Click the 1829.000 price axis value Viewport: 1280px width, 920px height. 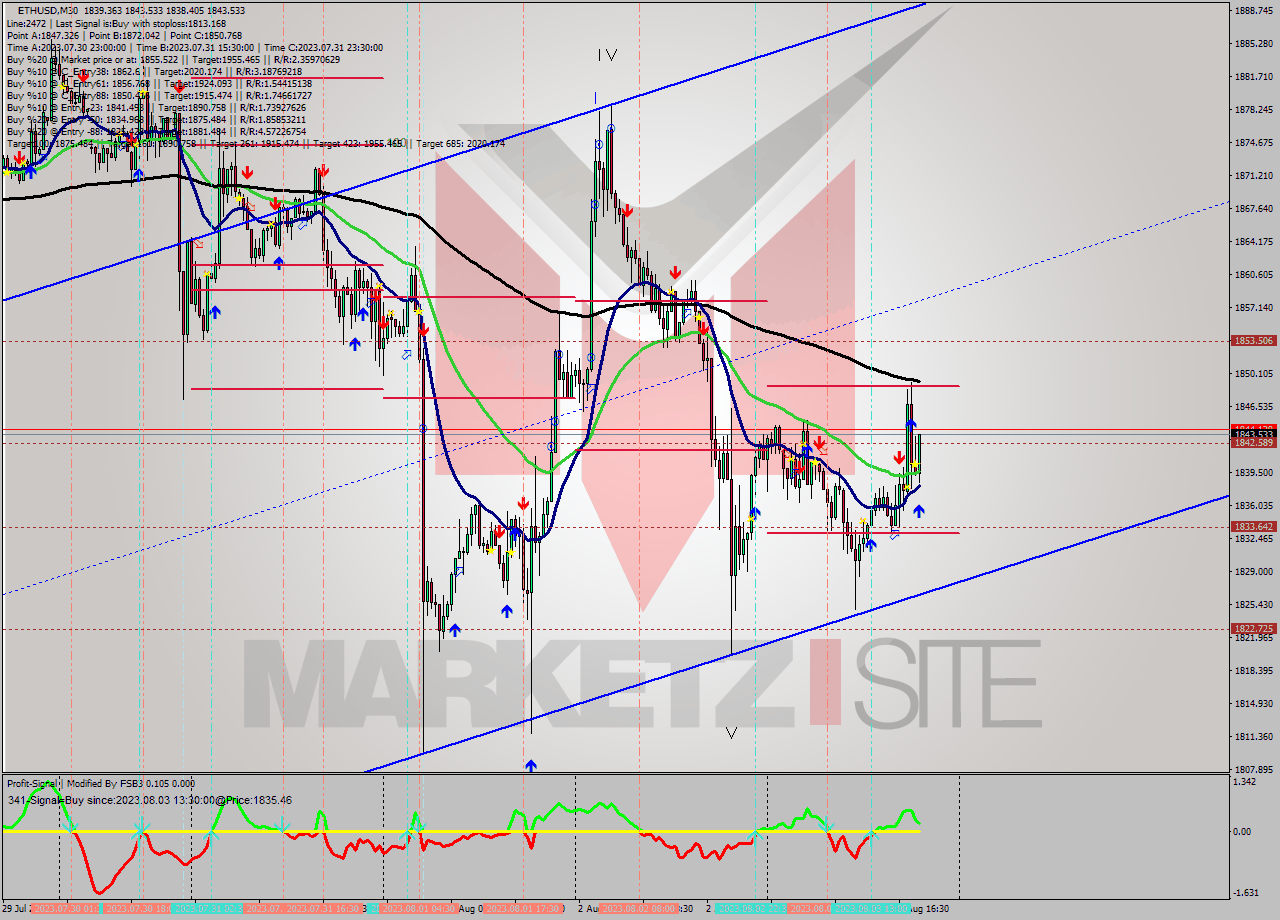1253,571
